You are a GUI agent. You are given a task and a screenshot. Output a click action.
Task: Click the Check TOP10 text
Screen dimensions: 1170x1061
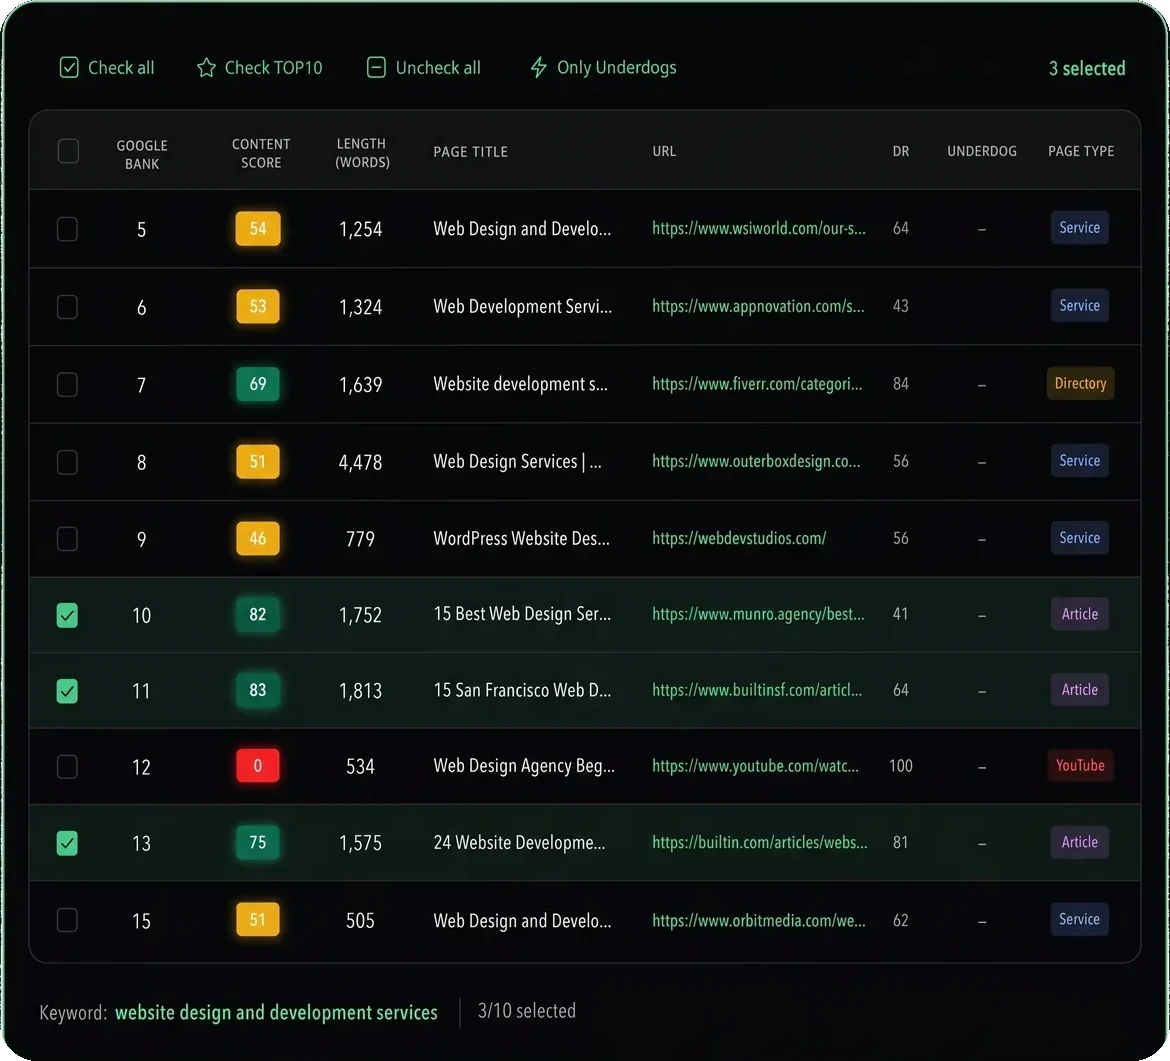pos(273,68)
